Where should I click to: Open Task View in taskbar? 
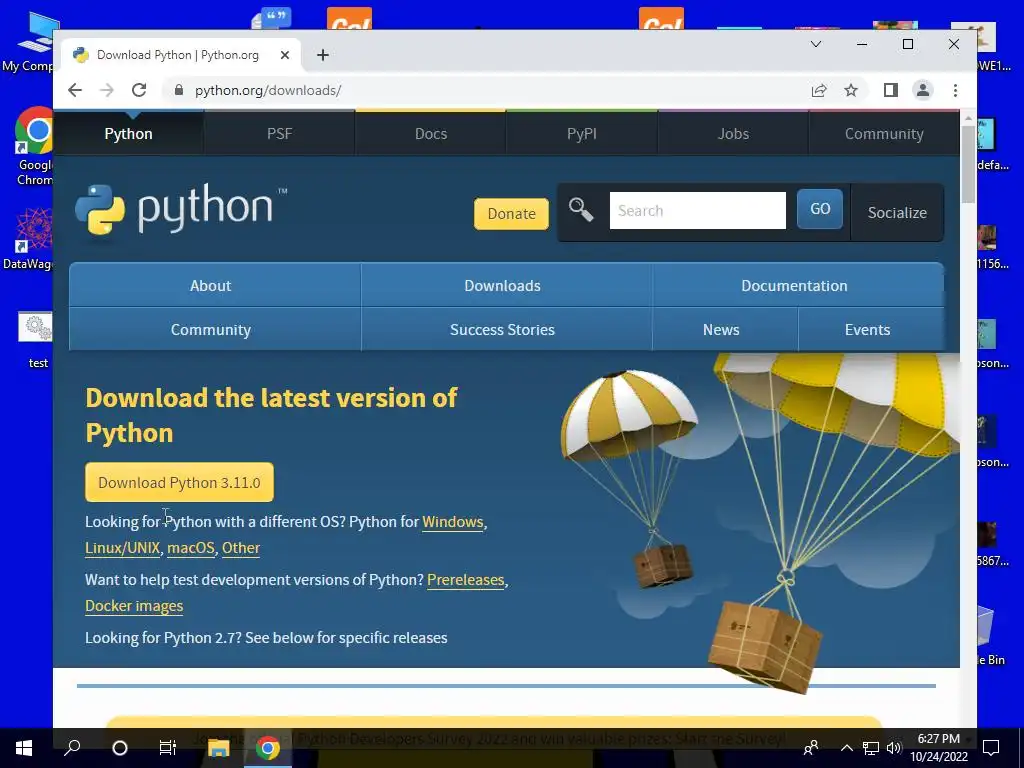click(168, 748)
